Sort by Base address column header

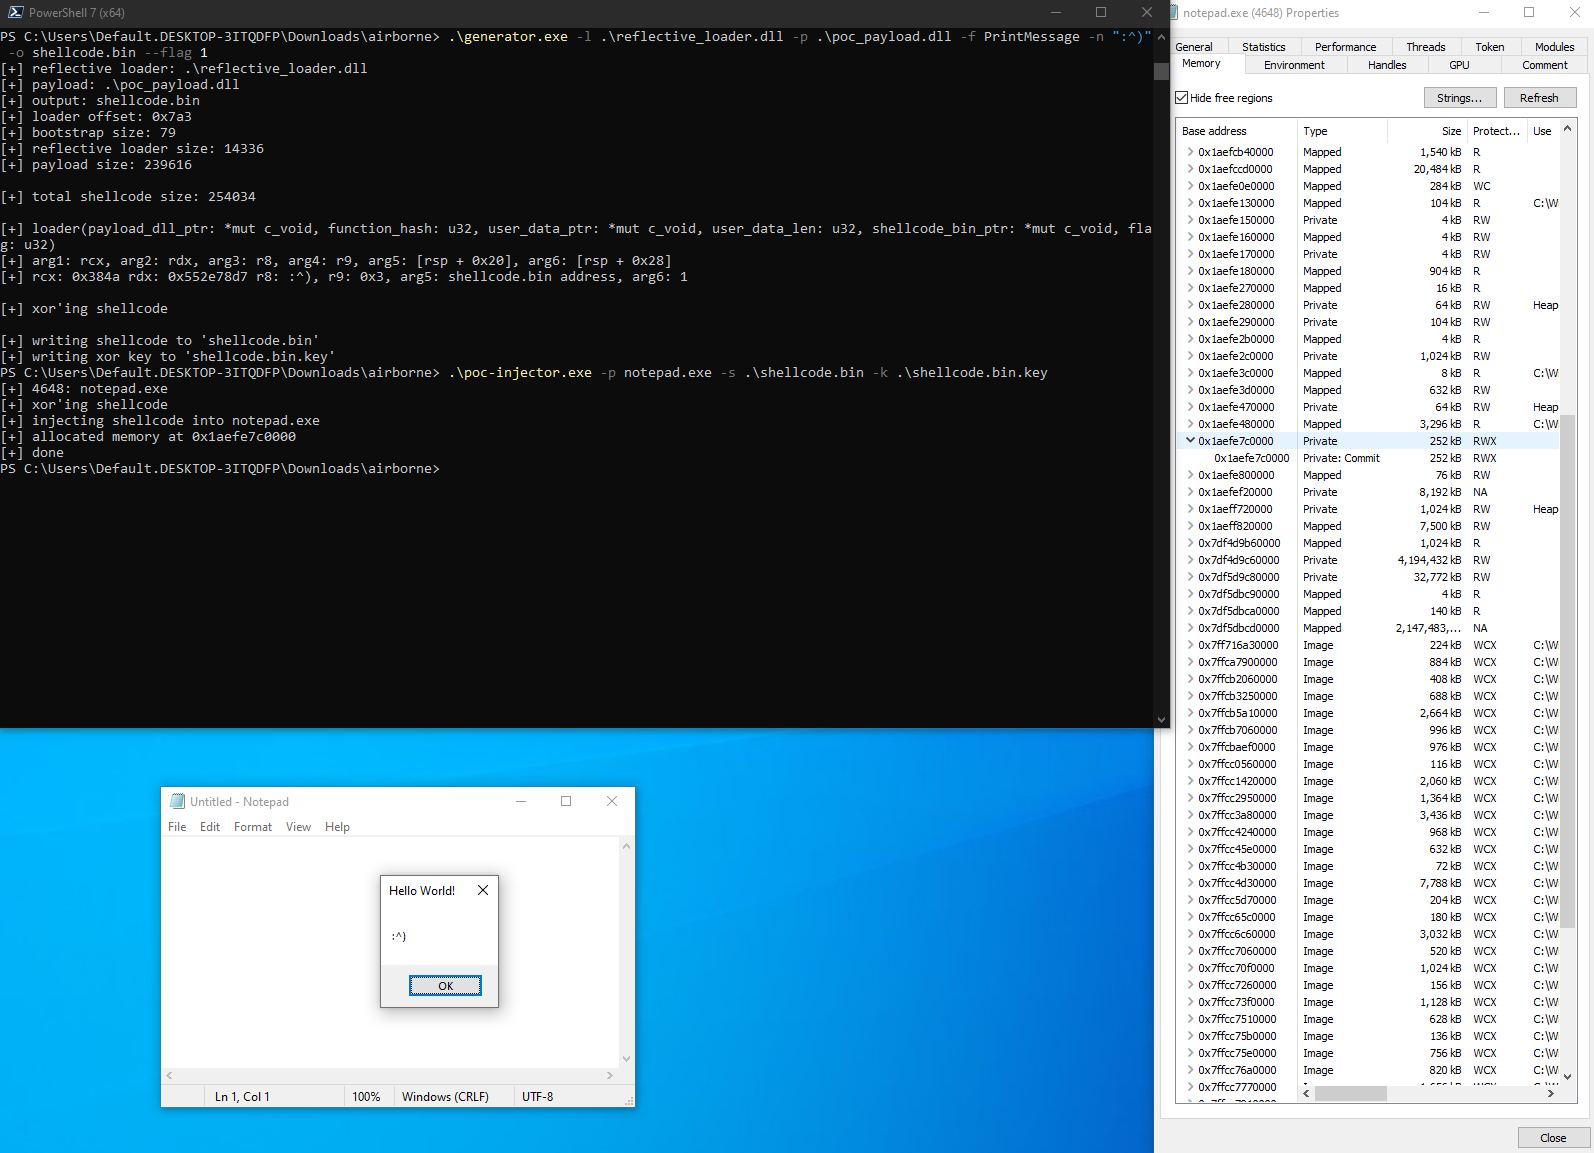pos(1237,131)
